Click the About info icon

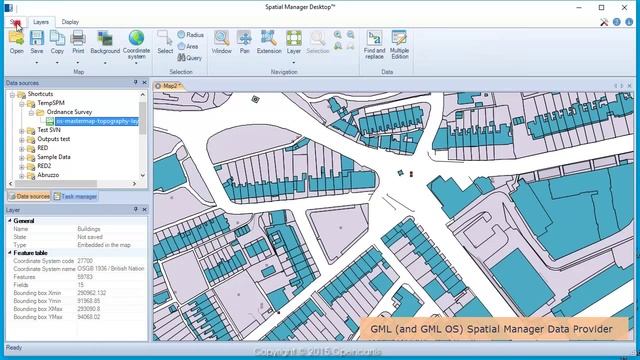coord(629,22)
